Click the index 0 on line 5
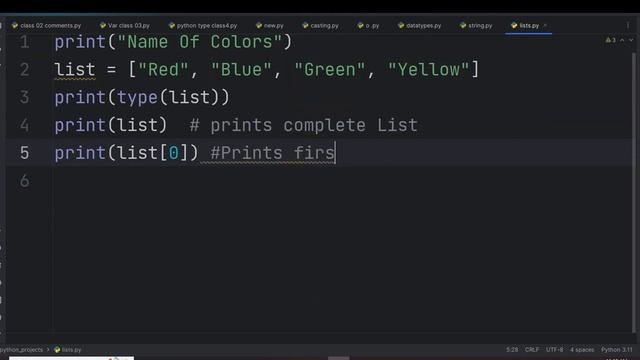 point(173,153)
